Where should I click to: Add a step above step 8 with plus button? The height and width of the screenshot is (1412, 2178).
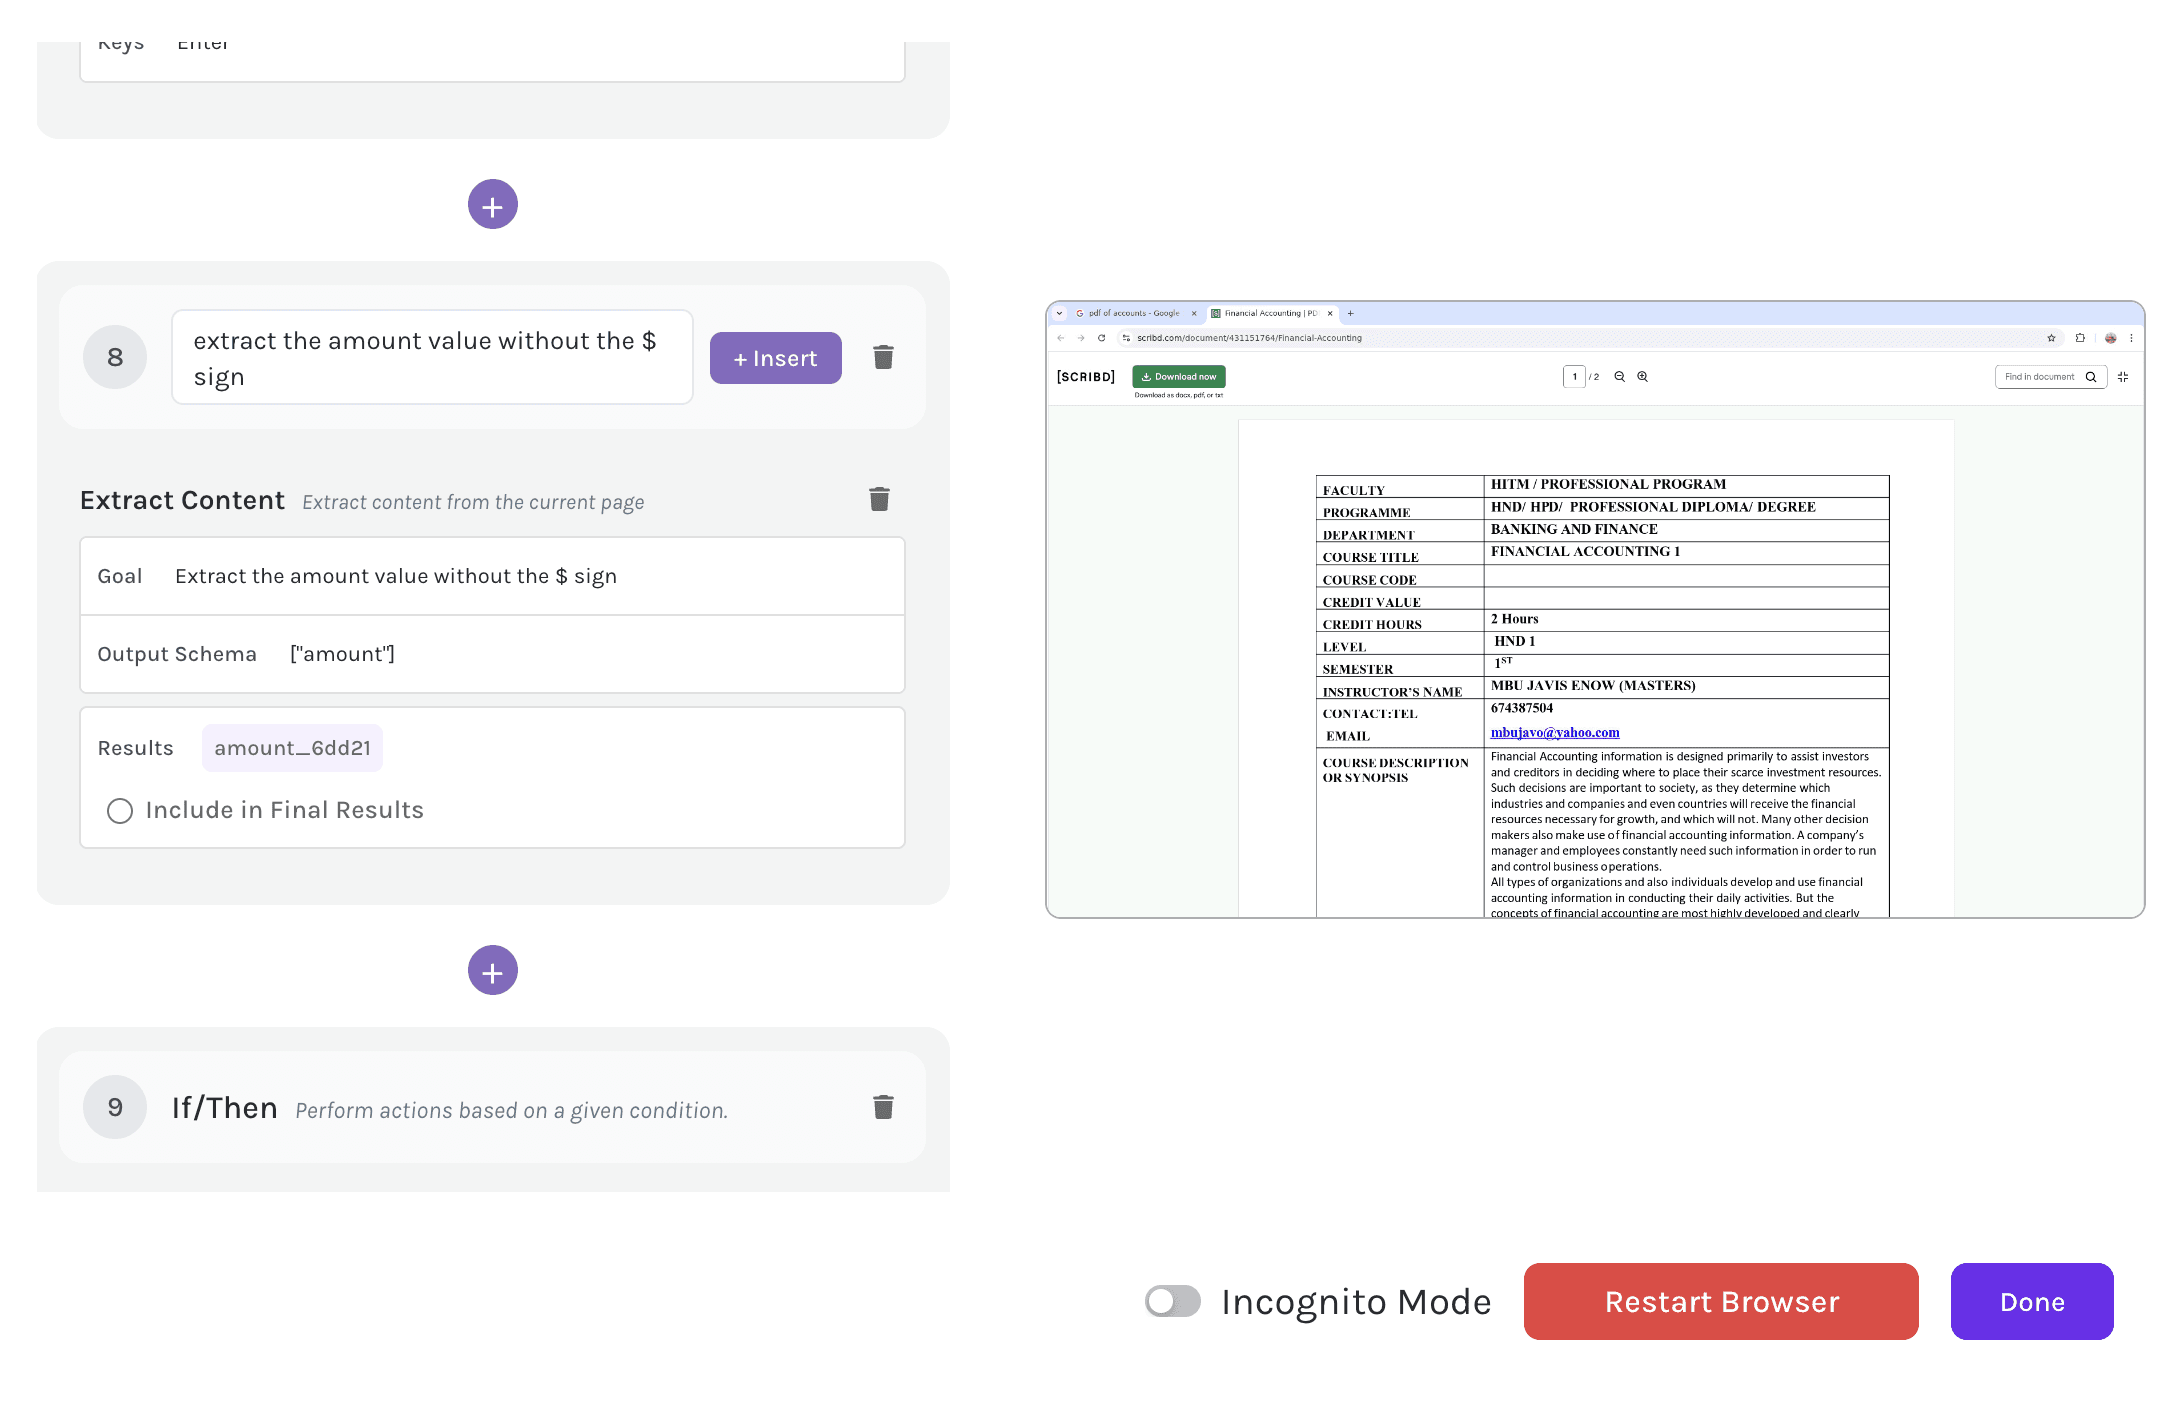tap(492, 205)
